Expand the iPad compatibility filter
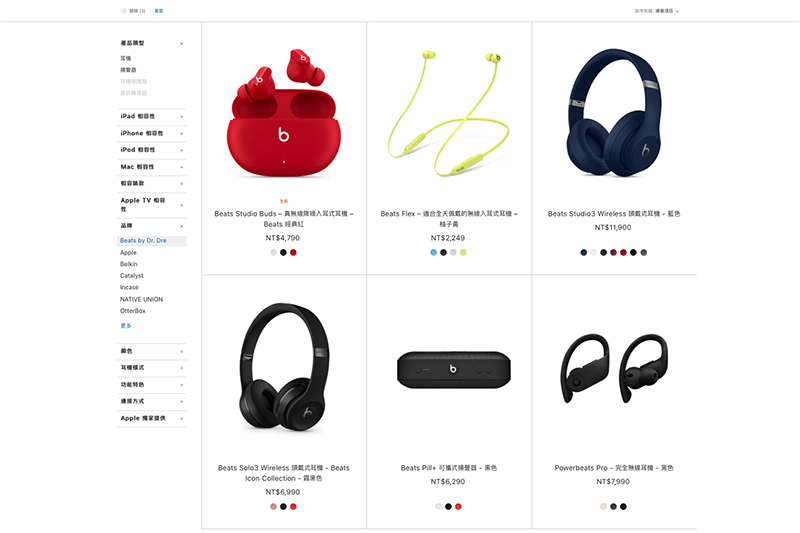This screenshot has height=533, width=800. 152,116
